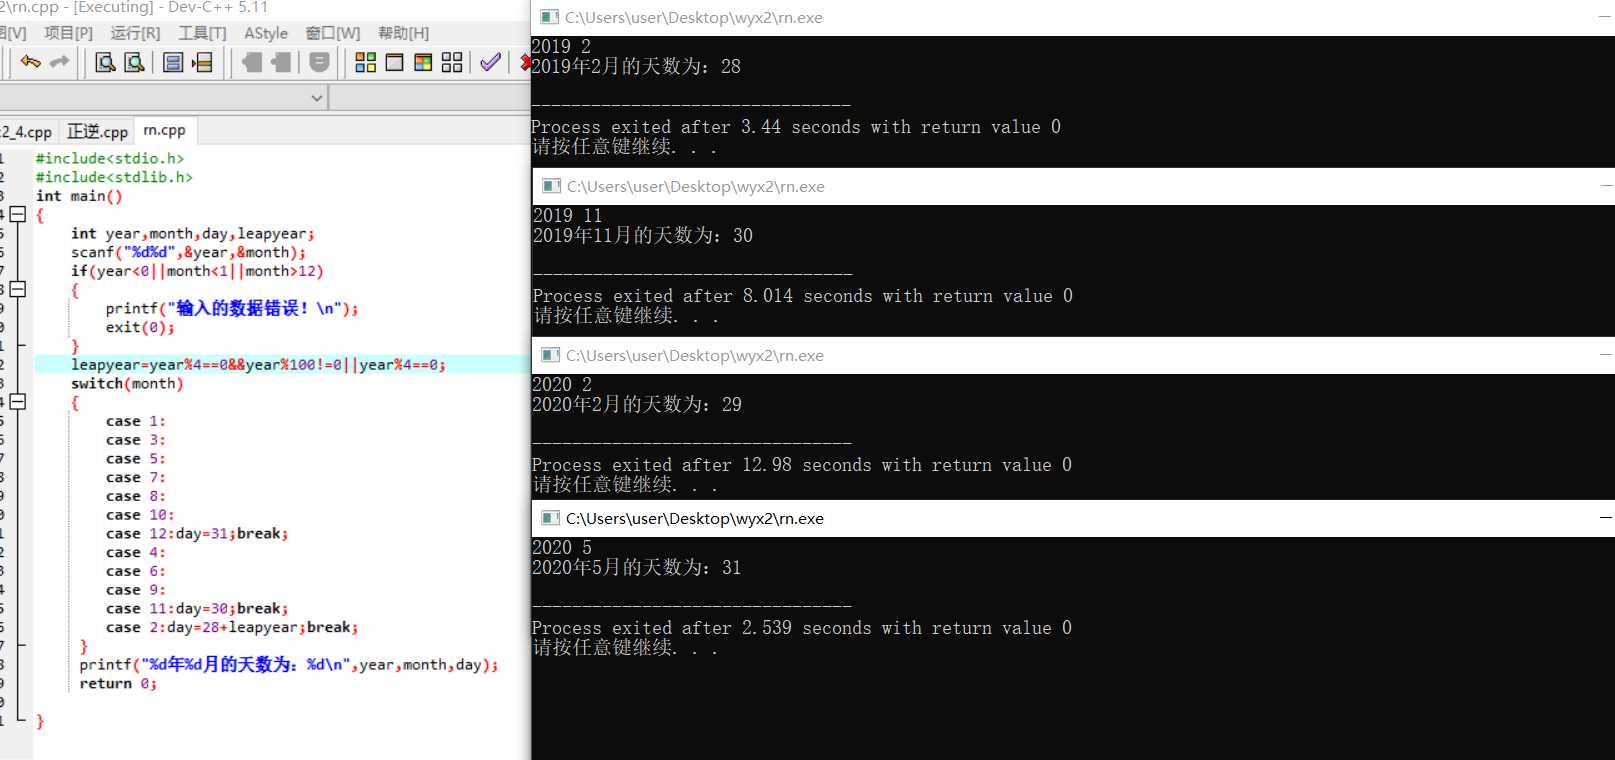
Task: Click the if(year<0||month<1||month>12) line
Action: pos(197,271)
